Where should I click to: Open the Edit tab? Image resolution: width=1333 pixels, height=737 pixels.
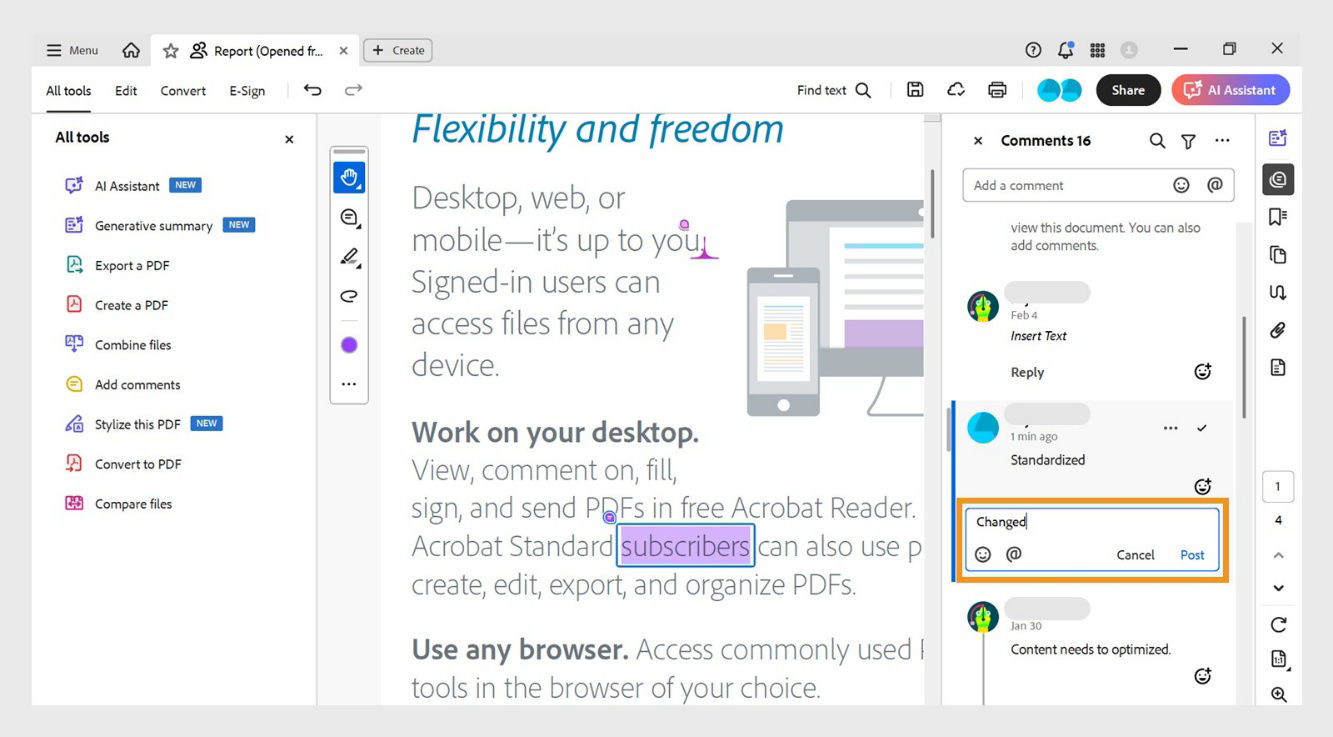point(126,90)
